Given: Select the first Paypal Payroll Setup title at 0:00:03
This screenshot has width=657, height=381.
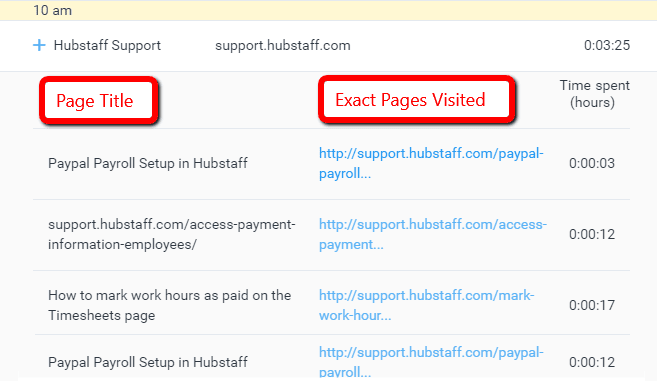Looking at the screenshot, I should [x=148, y=163].
